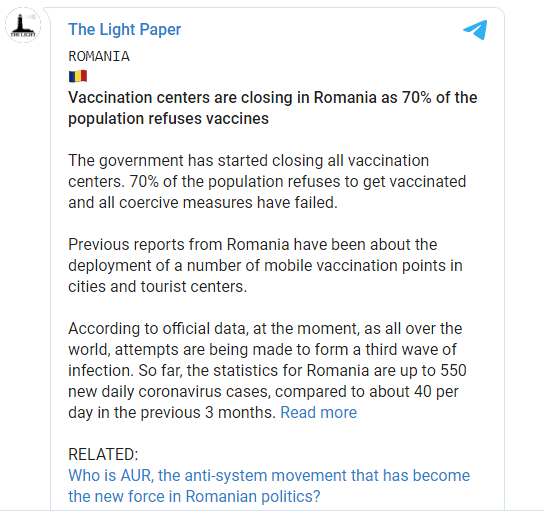Open the Telegram paper-plane icon
The width and height of the screenshot is (544, 521).
coord(475,30)
